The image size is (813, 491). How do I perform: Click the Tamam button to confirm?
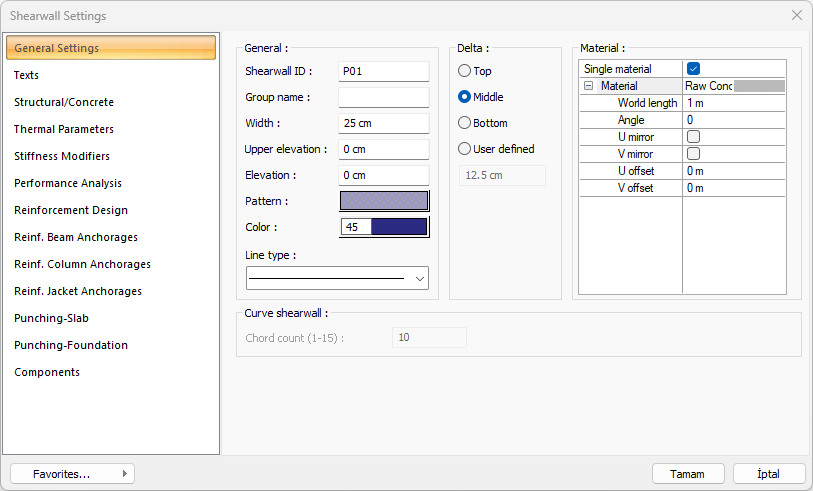click(687, 474)
